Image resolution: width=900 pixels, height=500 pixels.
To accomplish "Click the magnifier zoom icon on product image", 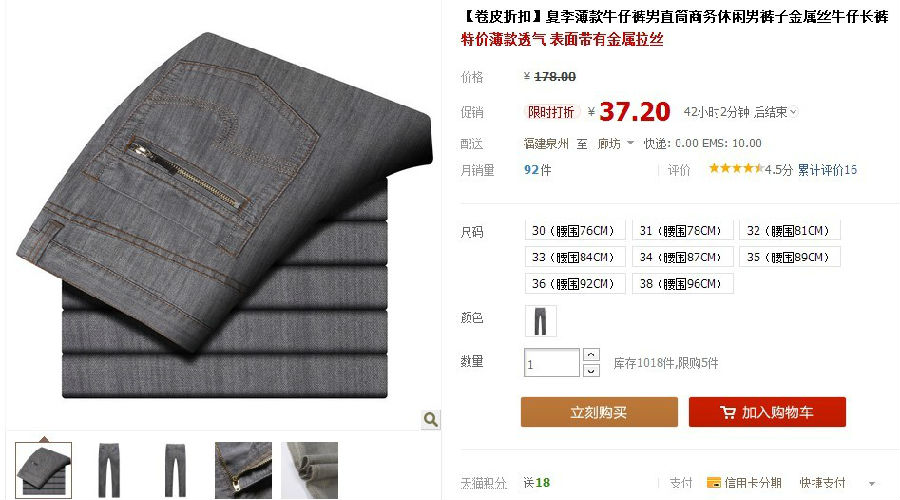I will click(x=430, y=420).
